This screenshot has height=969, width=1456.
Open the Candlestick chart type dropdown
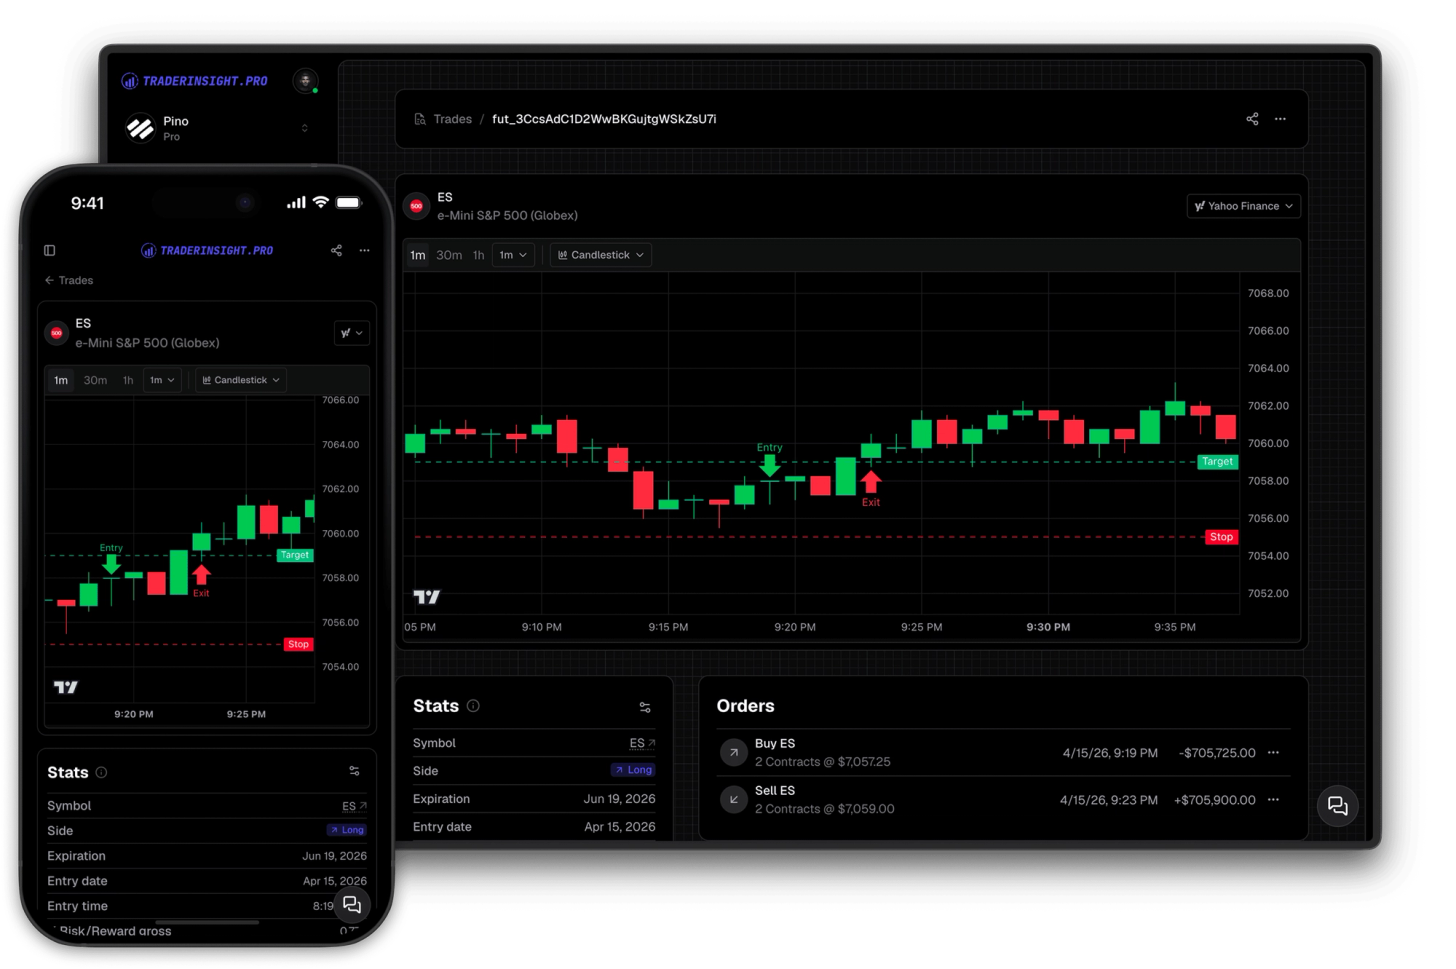pyautogui.click(x=600, y=255)
